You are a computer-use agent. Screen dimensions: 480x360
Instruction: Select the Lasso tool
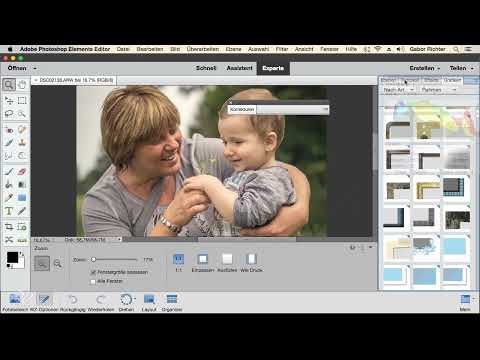[9, 114]
